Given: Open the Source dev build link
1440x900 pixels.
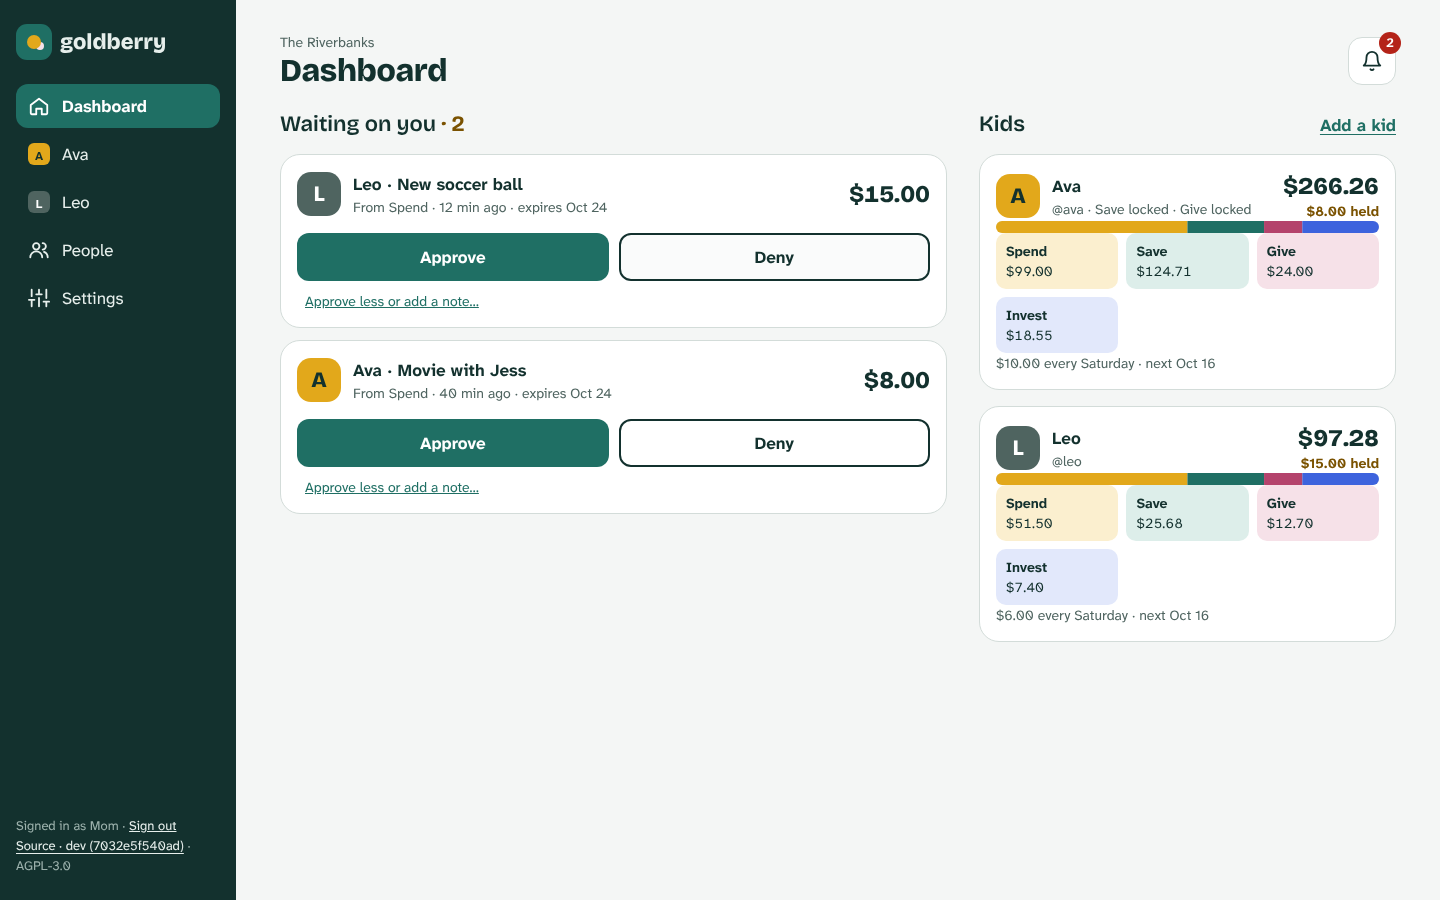Looking at the screenshot, I should tap(100, 846).
